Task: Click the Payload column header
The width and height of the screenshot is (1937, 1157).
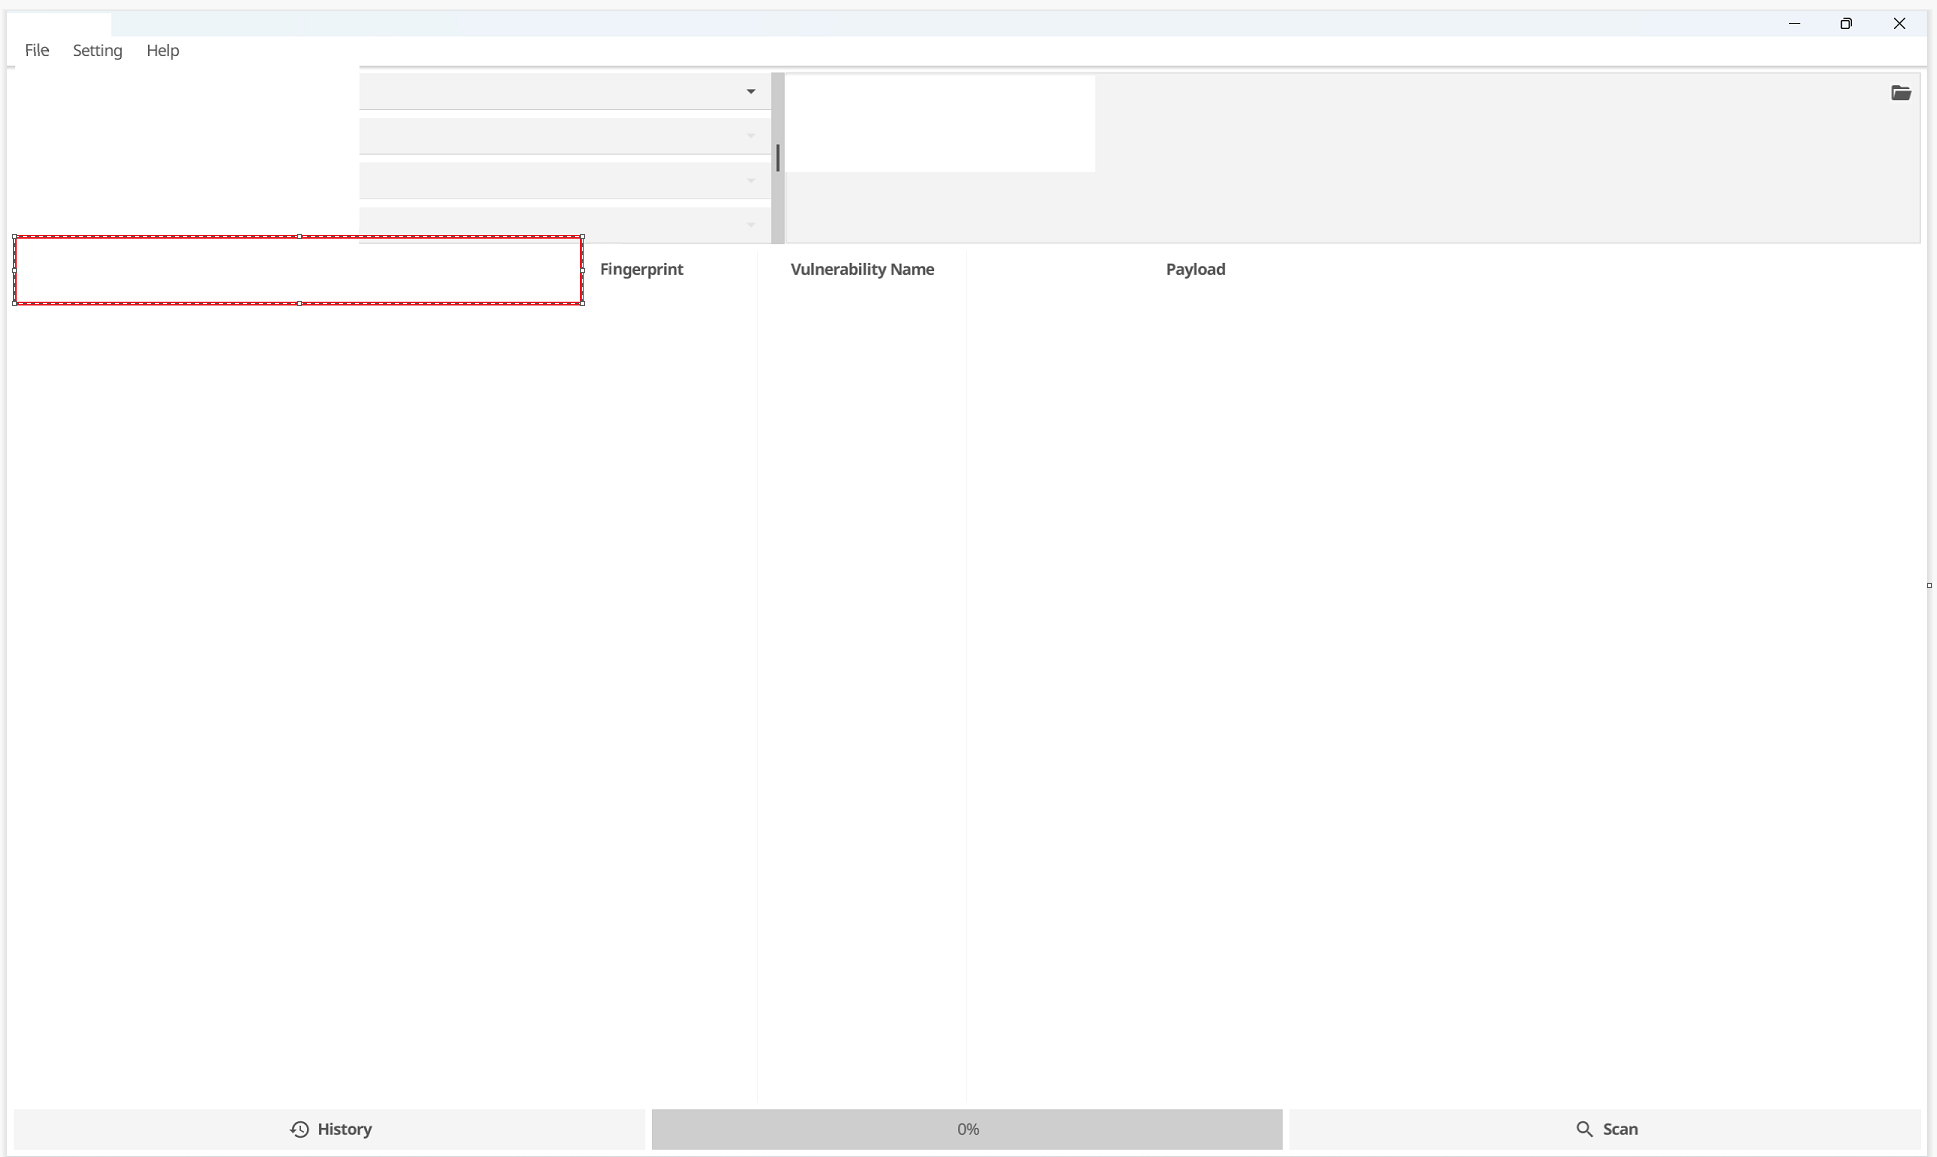Action: (1195, 269)
